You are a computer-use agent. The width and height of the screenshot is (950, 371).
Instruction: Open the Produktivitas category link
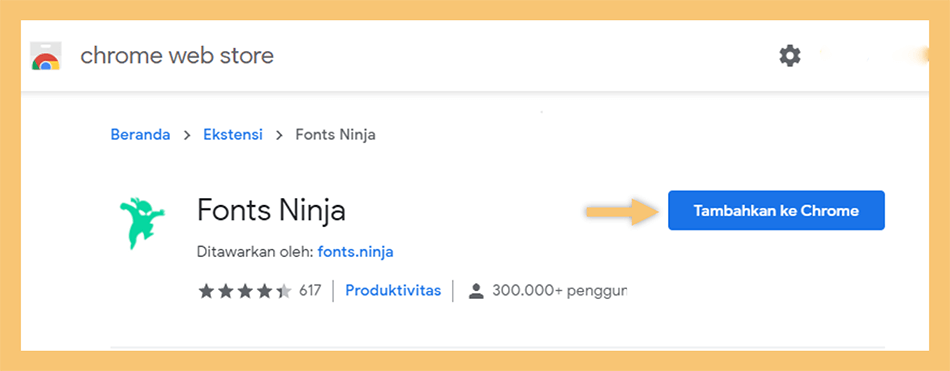(x=393, y=290)
